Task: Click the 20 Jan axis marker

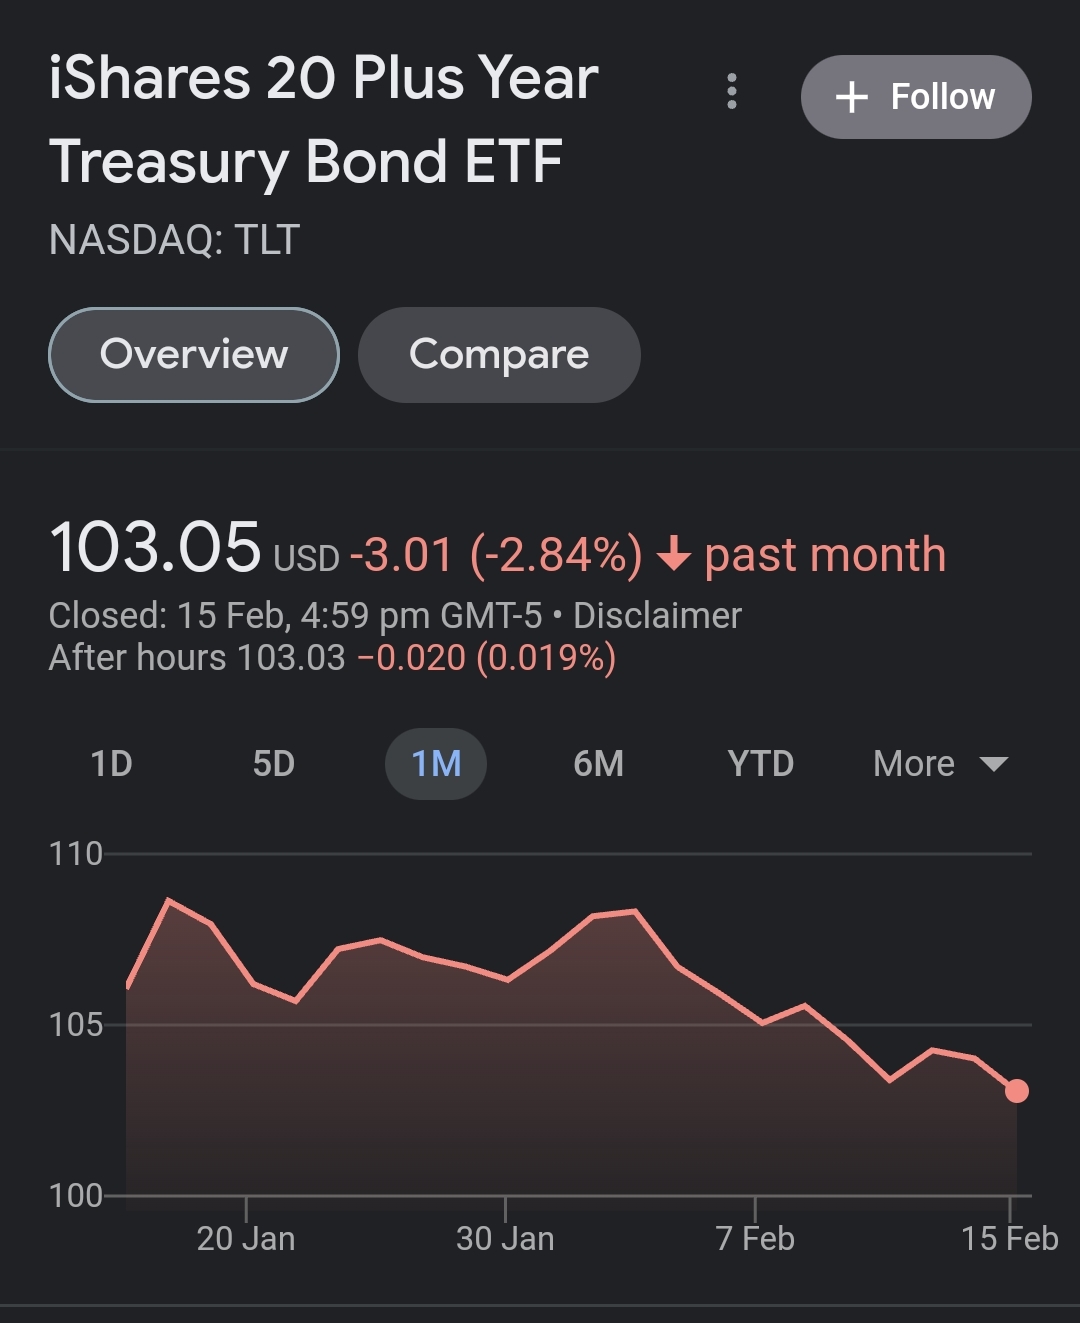Action: [246, 1238]
